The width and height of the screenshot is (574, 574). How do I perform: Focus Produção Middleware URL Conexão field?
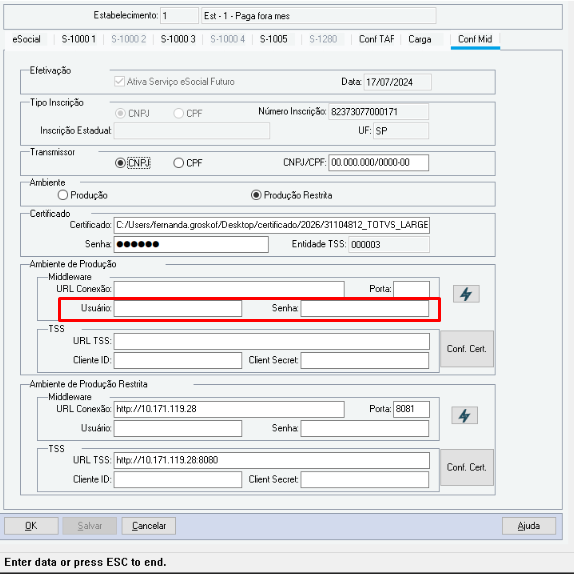(229, 289)
